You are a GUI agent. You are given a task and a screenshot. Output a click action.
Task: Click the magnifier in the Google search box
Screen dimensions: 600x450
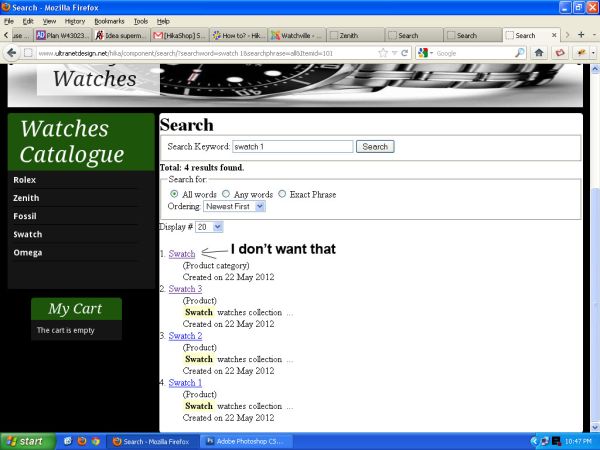[519, 53]
